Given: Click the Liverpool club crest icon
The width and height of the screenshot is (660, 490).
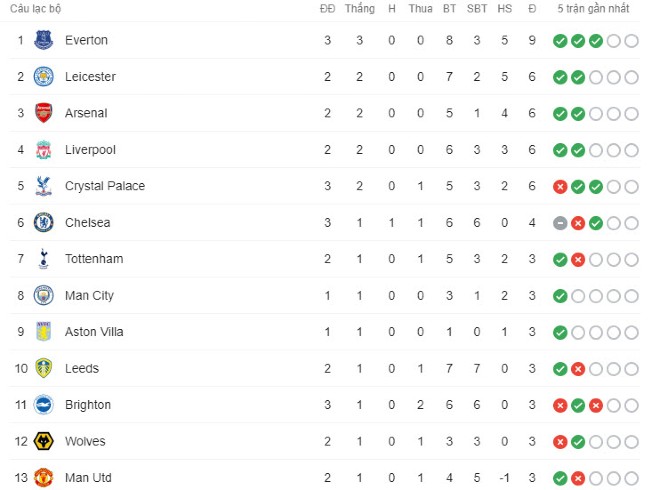Looking at the screenshot, I should (43, 150).
